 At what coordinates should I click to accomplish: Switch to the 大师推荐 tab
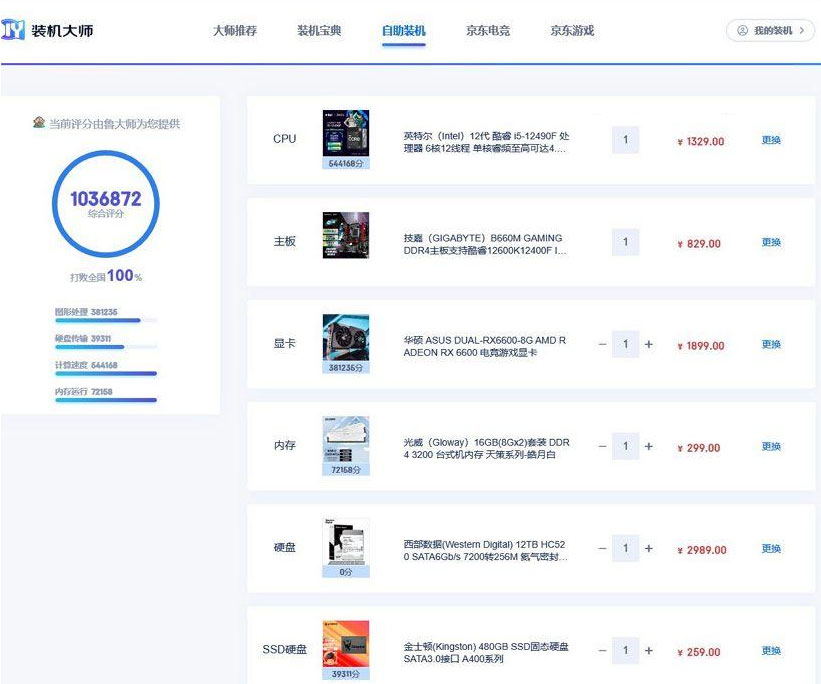234,31
